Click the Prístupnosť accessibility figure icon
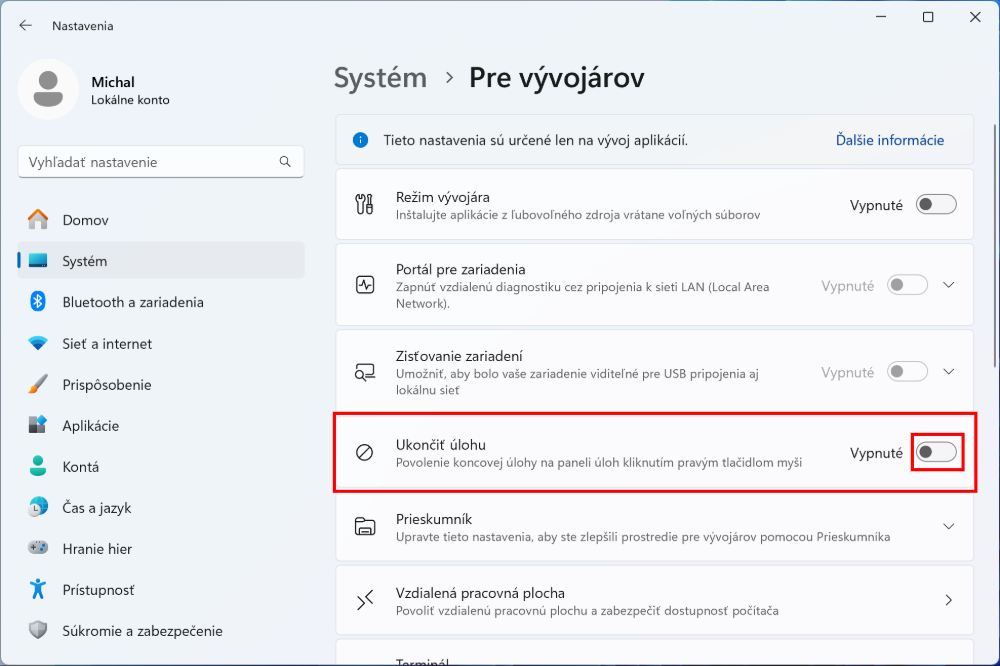1000x666 pixels. pos(38,589)
